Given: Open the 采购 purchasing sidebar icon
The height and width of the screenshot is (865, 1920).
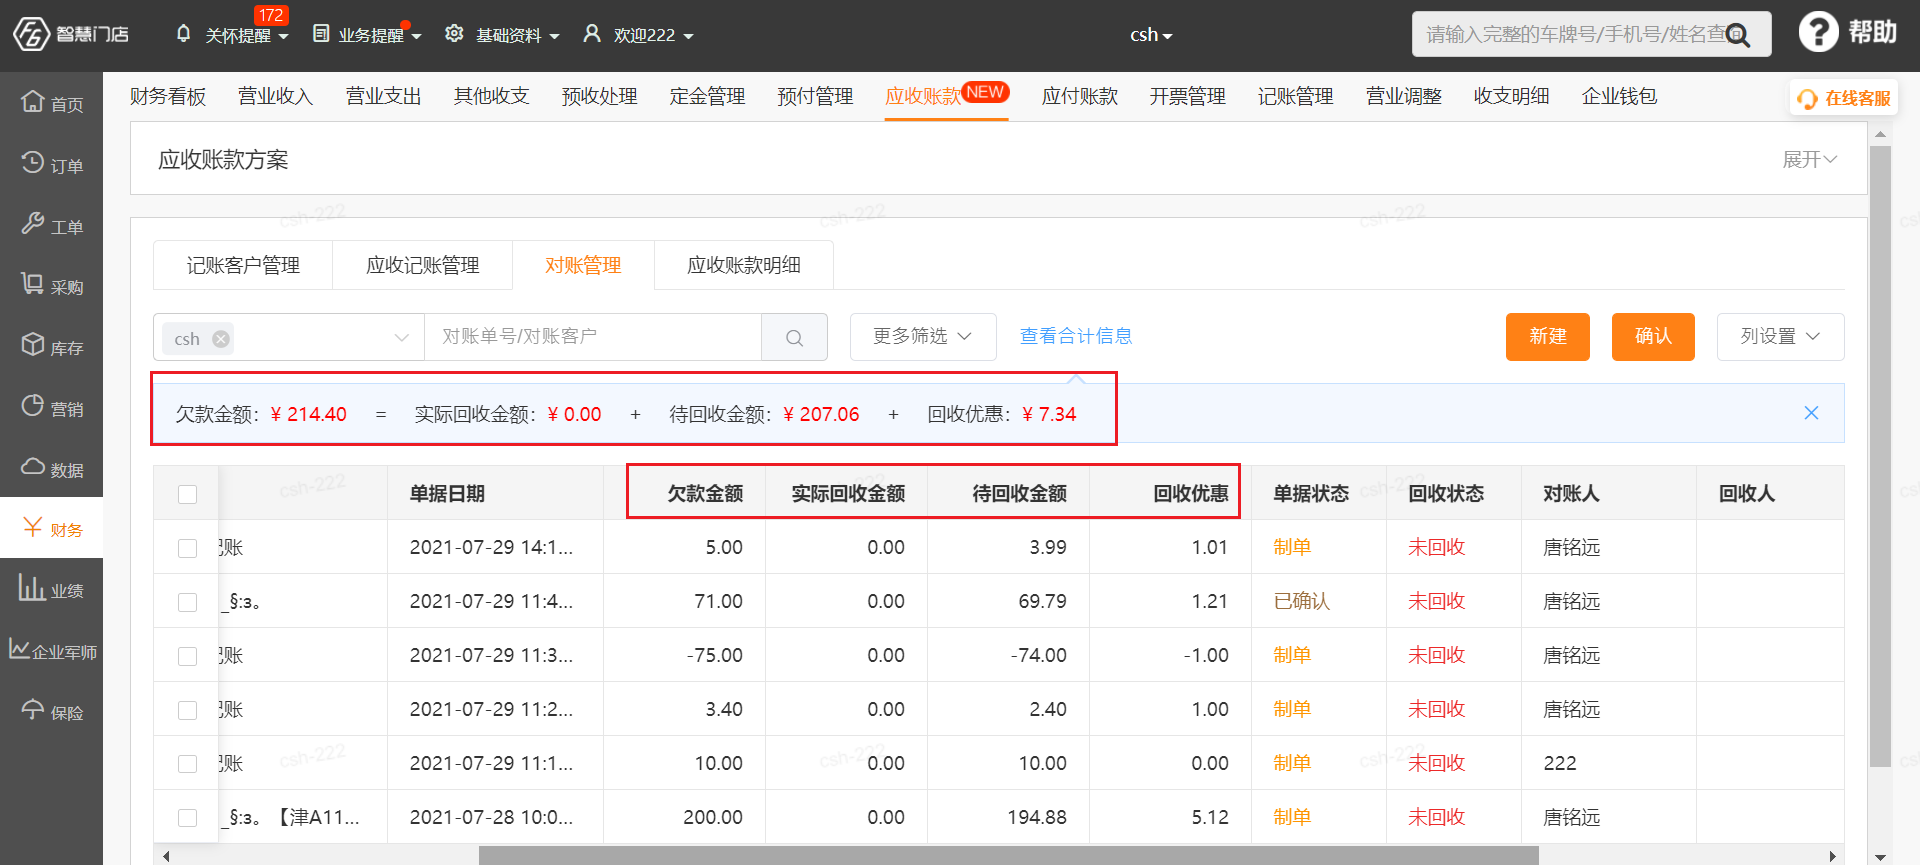Looking at the screenshot, I should click(x=33, y=284).
